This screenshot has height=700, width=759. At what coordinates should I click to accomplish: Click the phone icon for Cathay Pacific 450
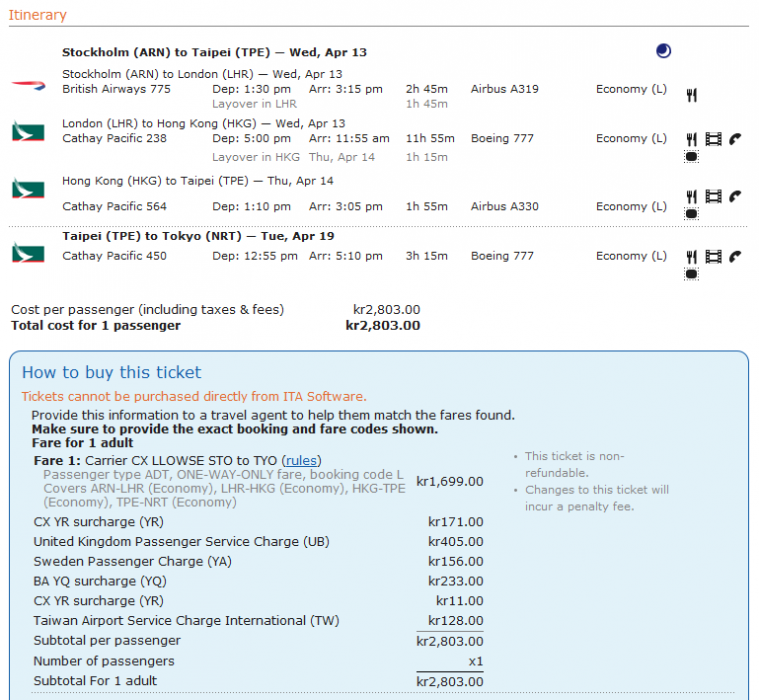pos(735,256)
